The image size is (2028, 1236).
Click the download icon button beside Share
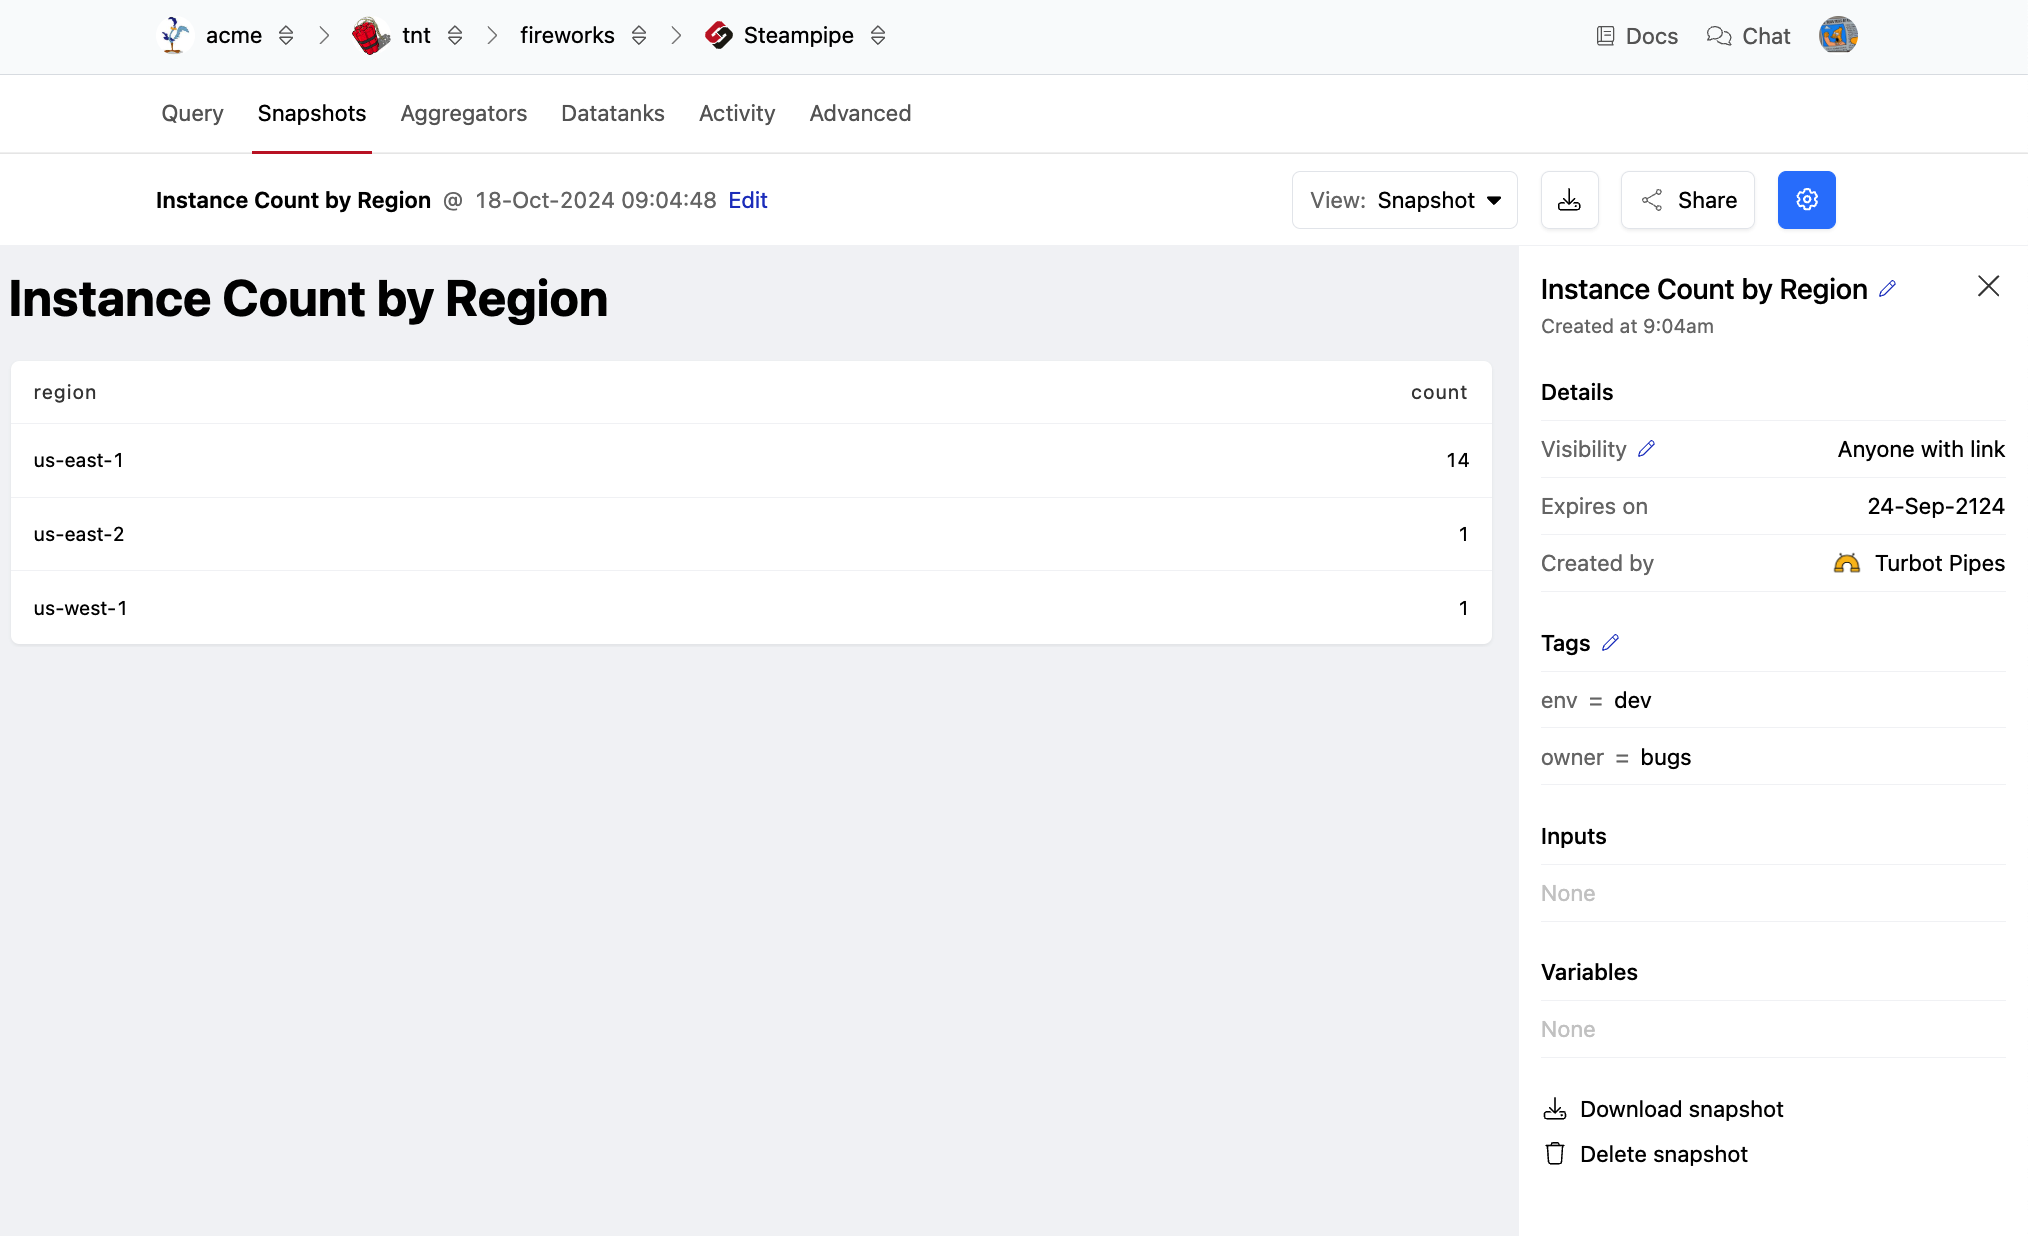[1569, 200]
